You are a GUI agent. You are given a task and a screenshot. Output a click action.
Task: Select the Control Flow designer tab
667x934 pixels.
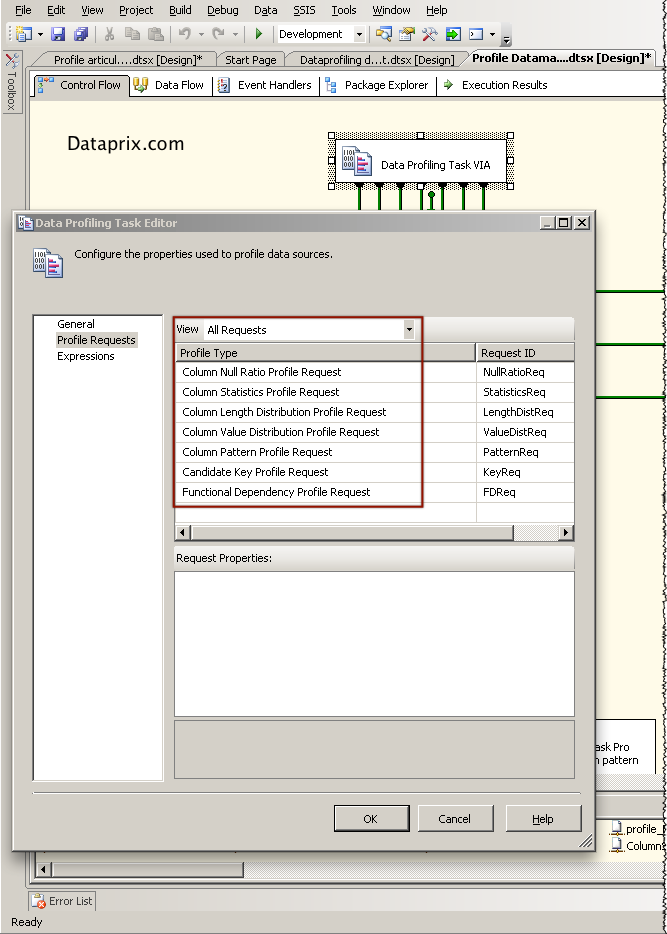80,85
